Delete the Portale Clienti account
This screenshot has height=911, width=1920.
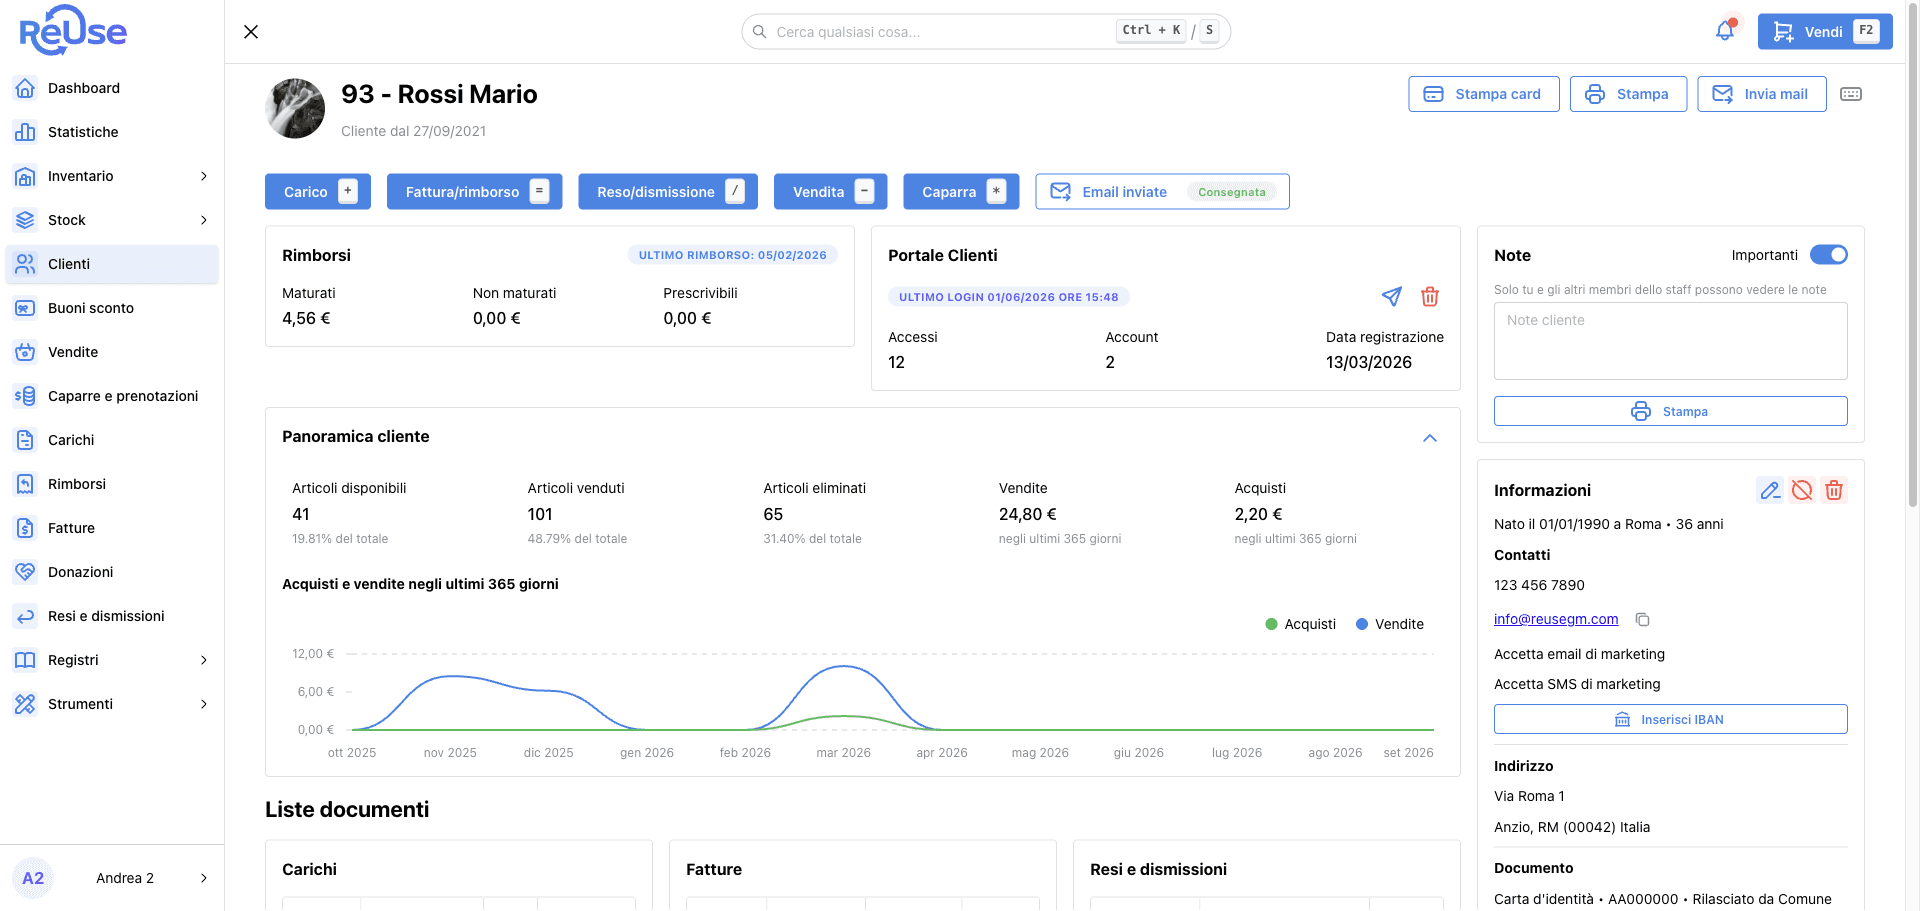pos(1430,296)
